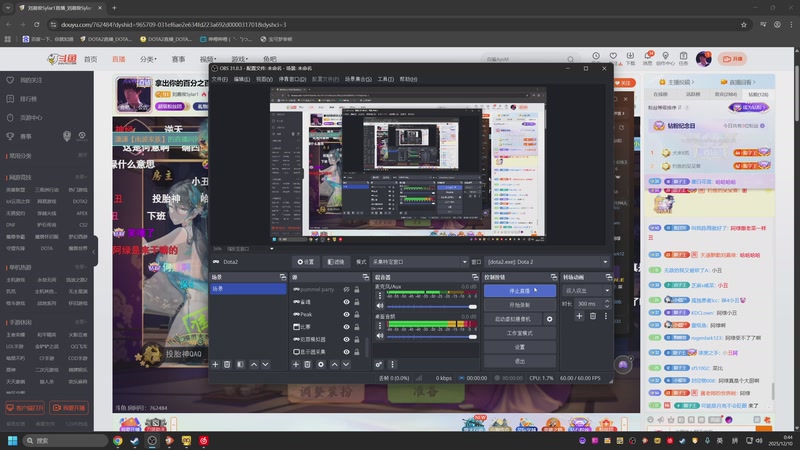Screen dimensions: 800x450
Task: Open the scene transition type dropdown
Action: pos(586,290)
